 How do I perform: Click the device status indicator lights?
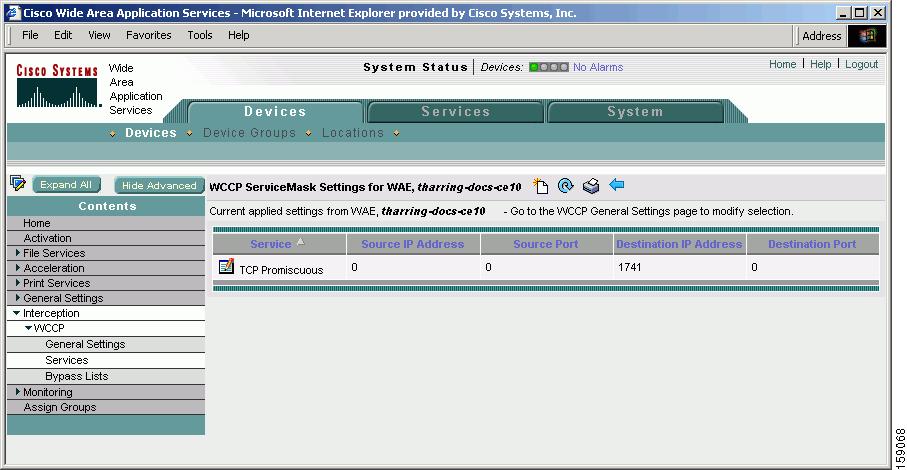pyautogui.click(x=548, y=67)
